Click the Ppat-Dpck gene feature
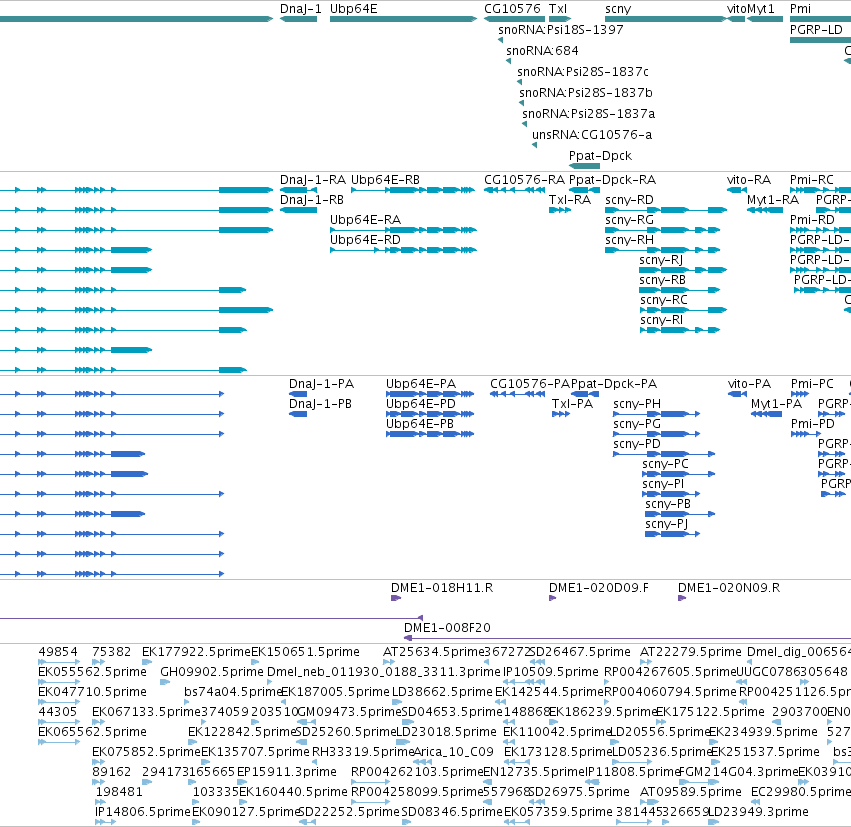This screenshot has width=851, height=827. [x=585, y=166]
